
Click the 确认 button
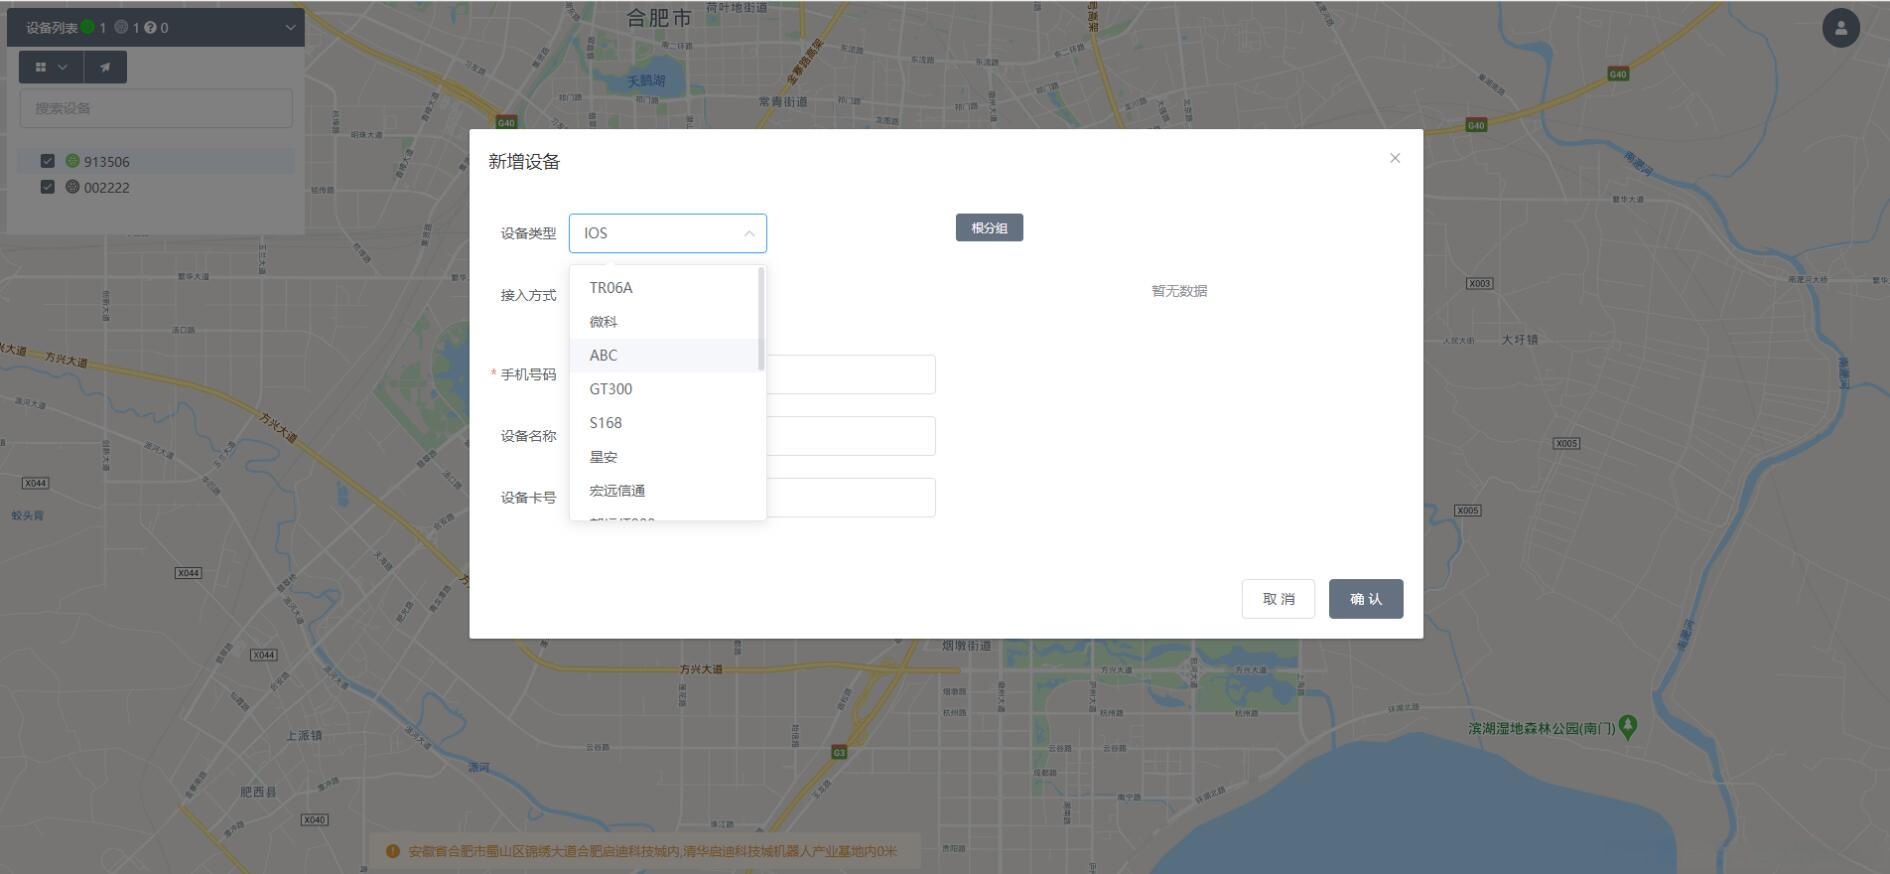1365,599
